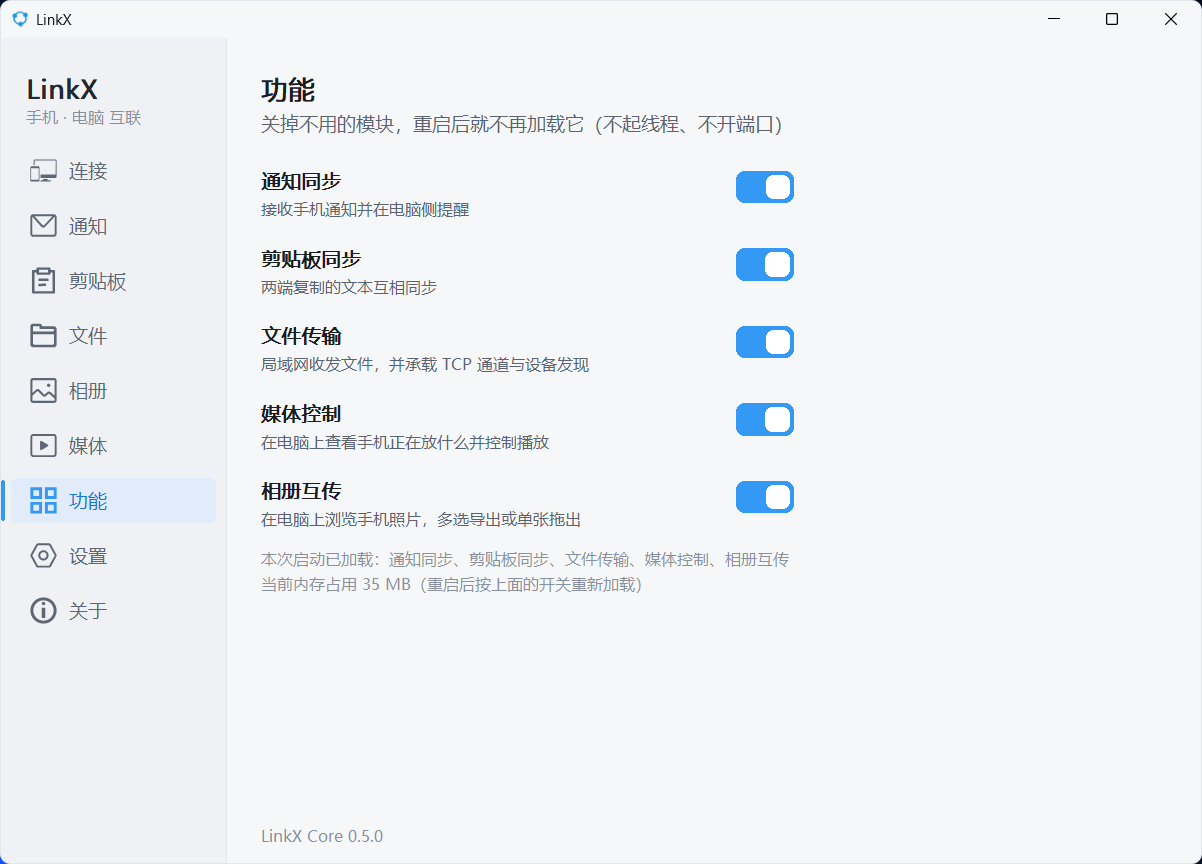The image size is (1202, 864).
Task: Open 文件 label in sidebar
Action: point(88,336)
